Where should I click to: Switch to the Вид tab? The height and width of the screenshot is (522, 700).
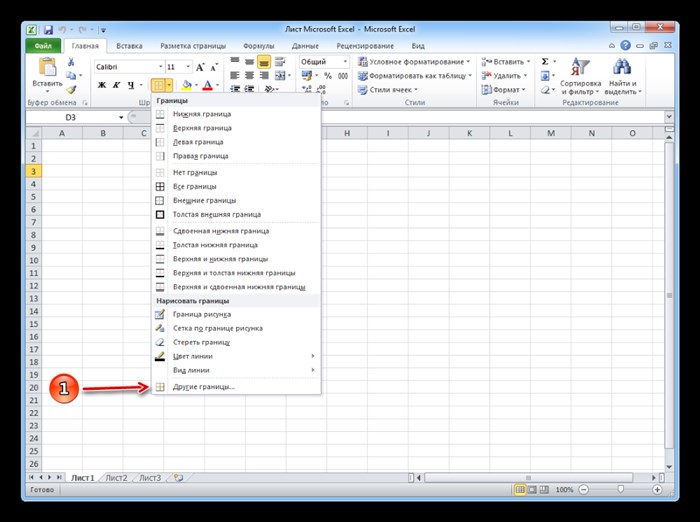click(x=418, y=46)
